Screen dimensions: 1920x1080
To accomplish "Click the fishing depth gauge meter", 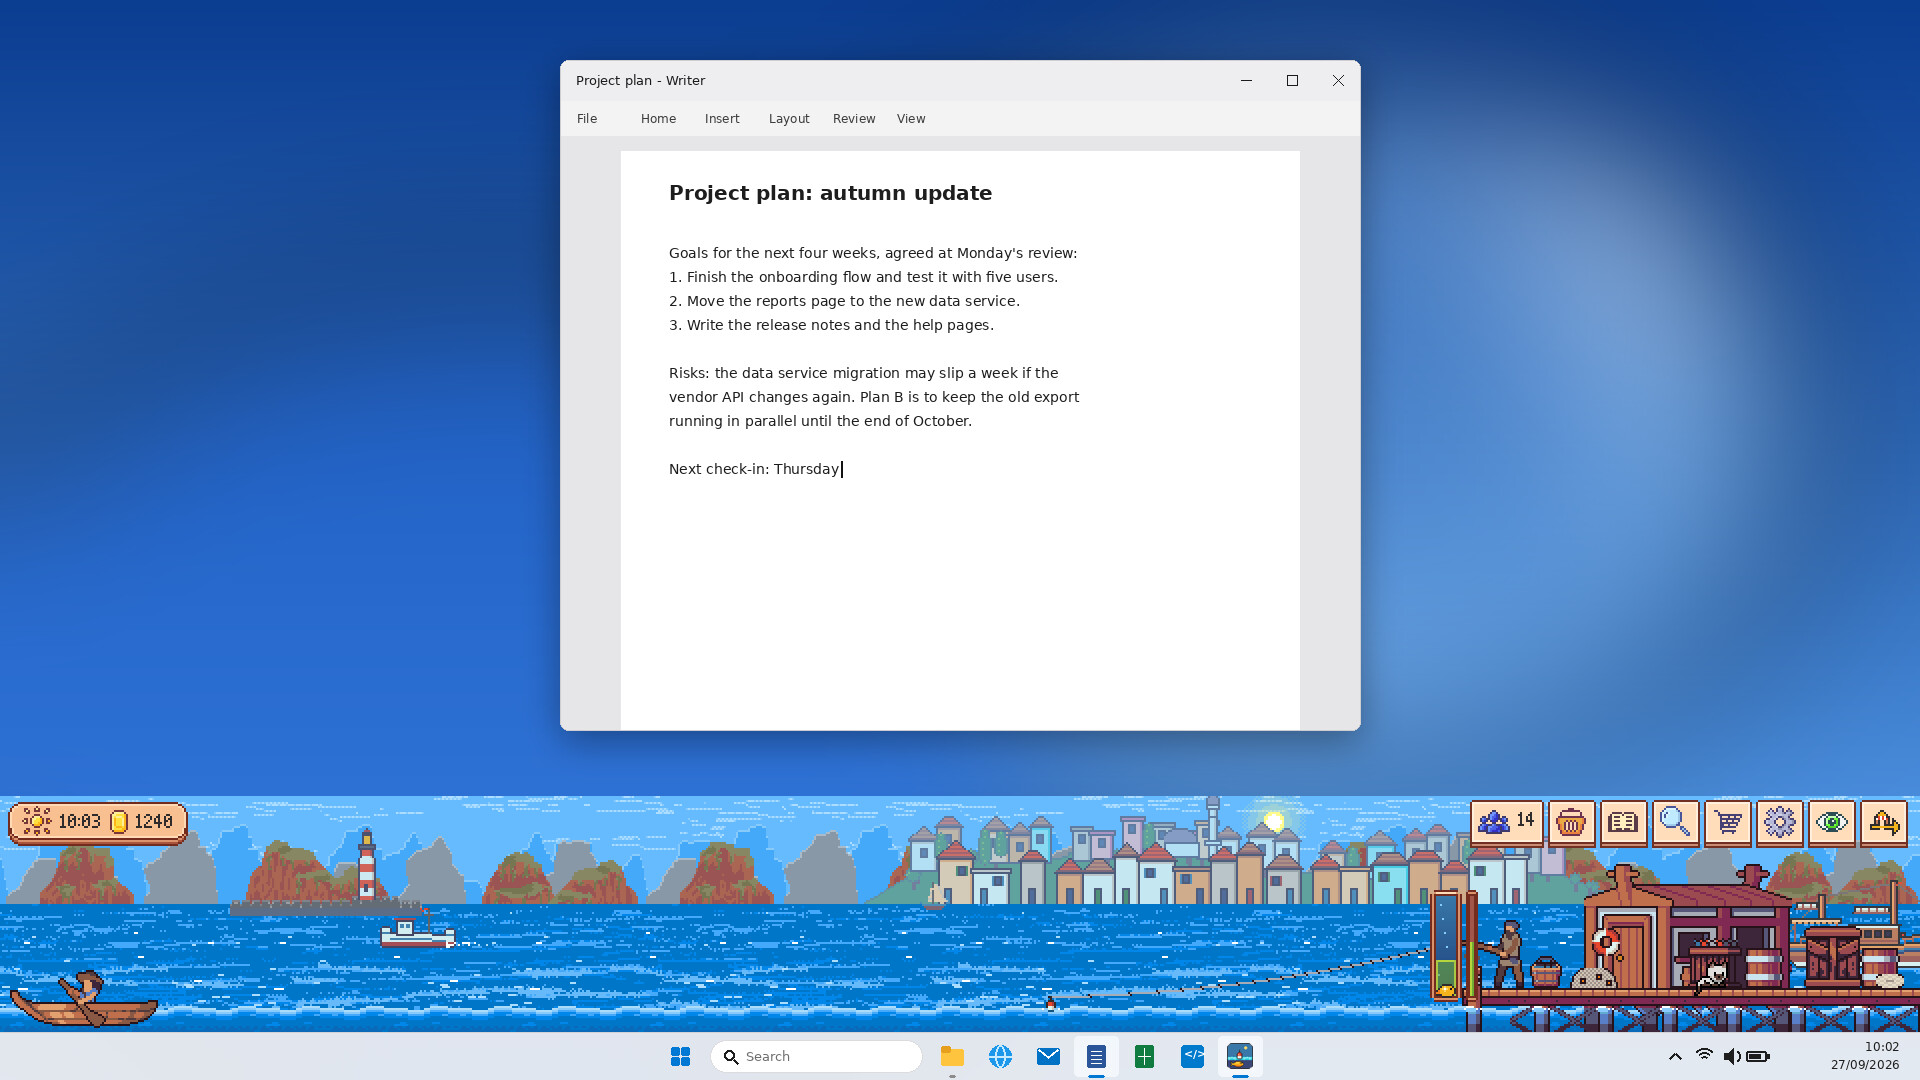I will 1445,945.
